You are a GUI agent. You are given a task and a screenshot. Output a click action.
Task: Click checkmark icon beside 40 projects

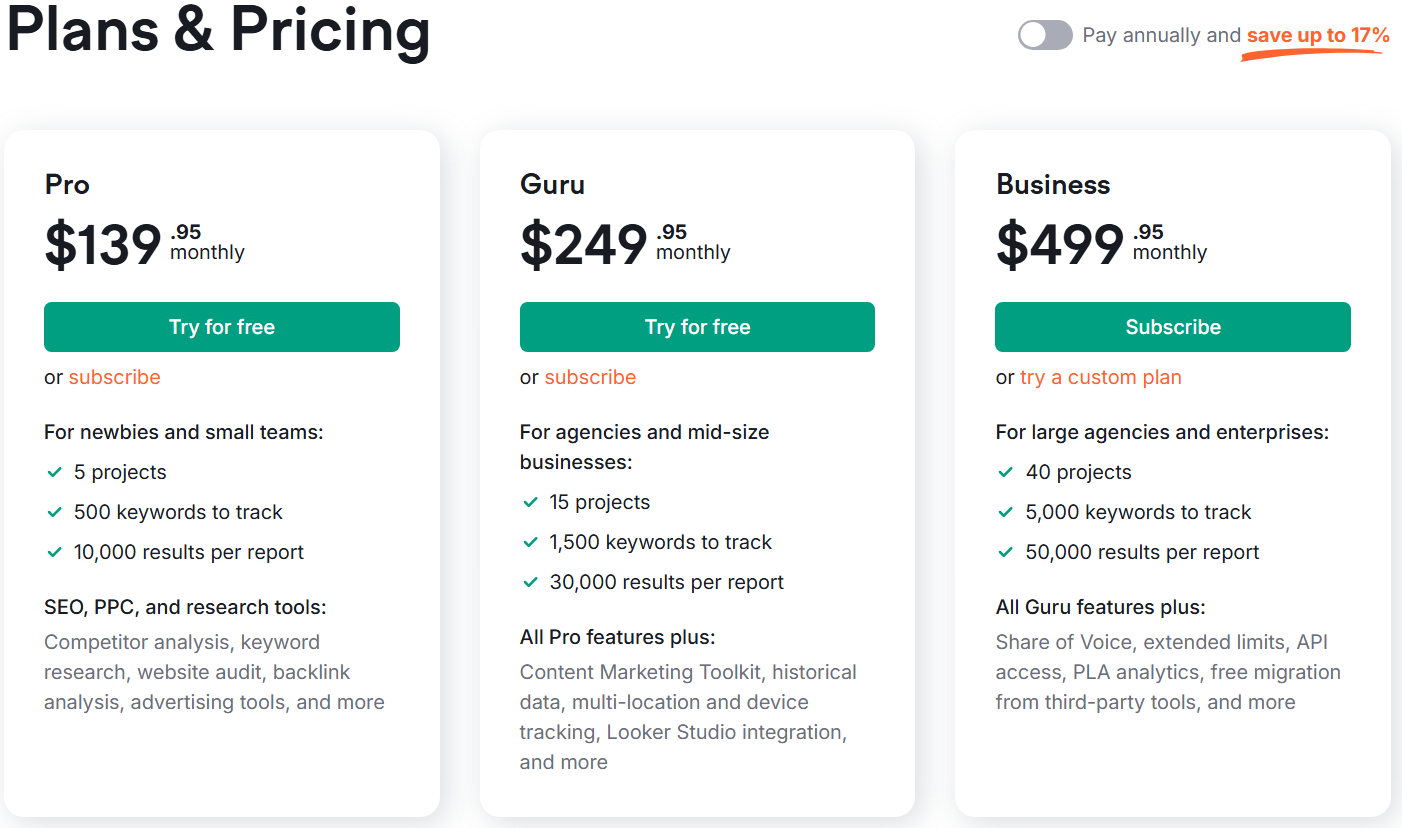[1007, 472]
